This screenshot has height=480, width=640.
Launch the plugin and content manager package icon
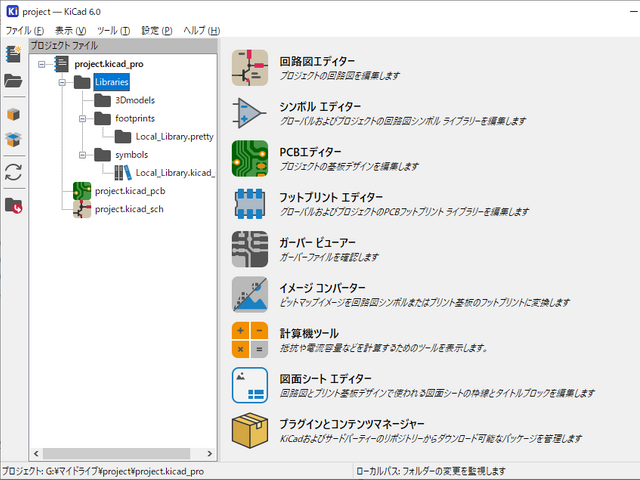click(x=250, y=430)
